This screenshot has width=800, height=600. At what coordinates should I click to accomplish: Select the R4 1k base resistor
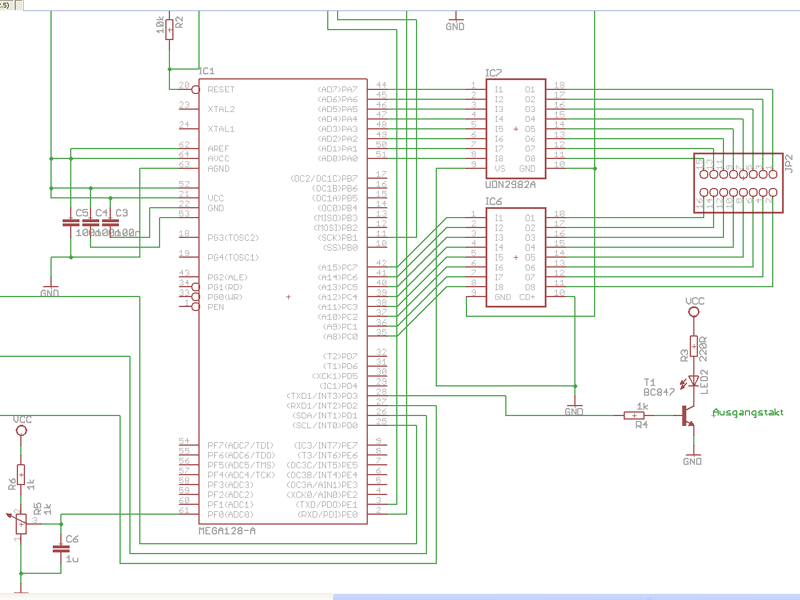click(634, 415)
